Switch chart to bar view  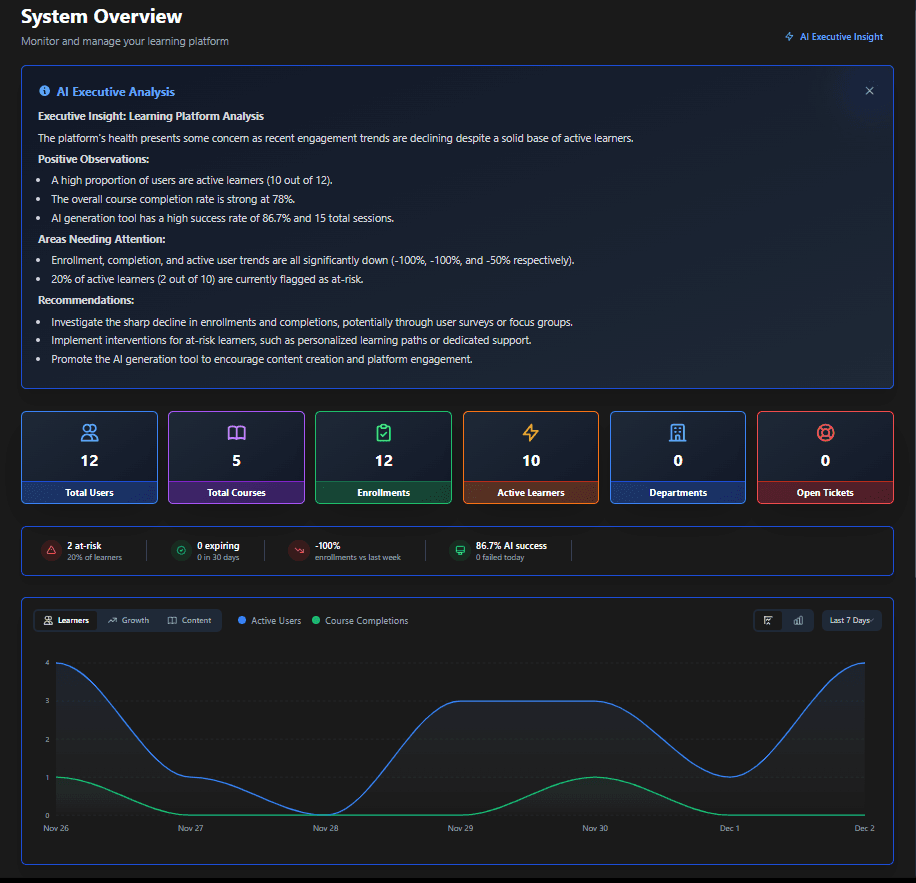(x=798, y=620)
